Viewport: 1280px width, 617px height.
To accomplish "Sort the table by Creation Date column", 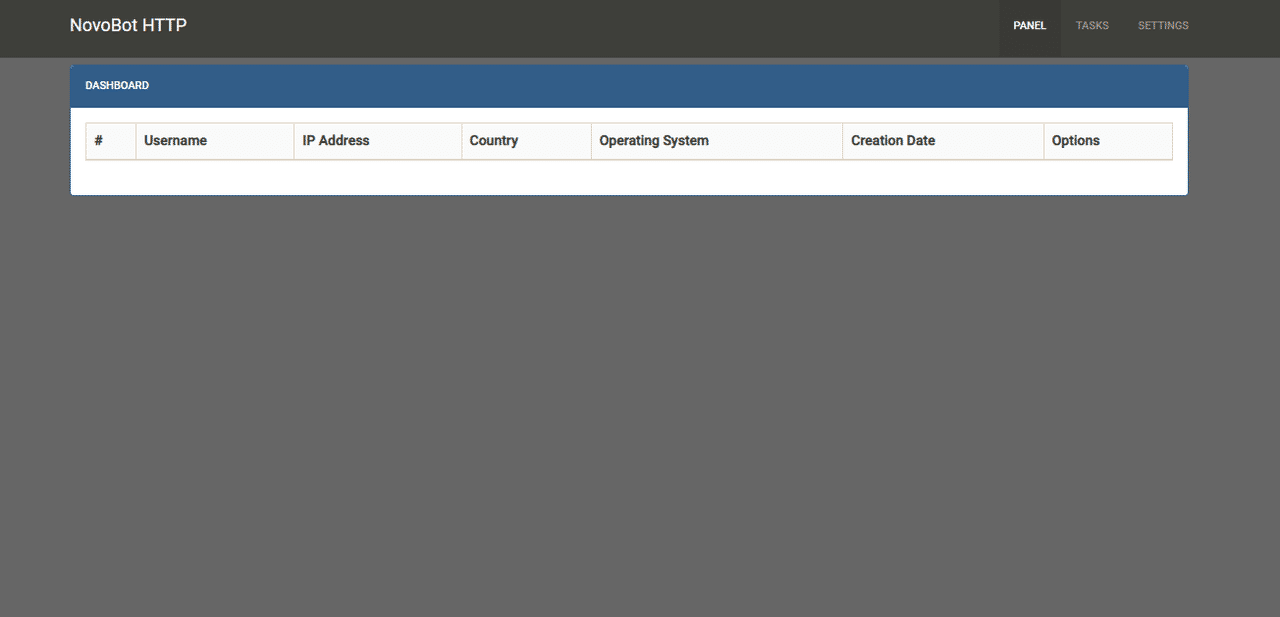I will pos(893,140).
